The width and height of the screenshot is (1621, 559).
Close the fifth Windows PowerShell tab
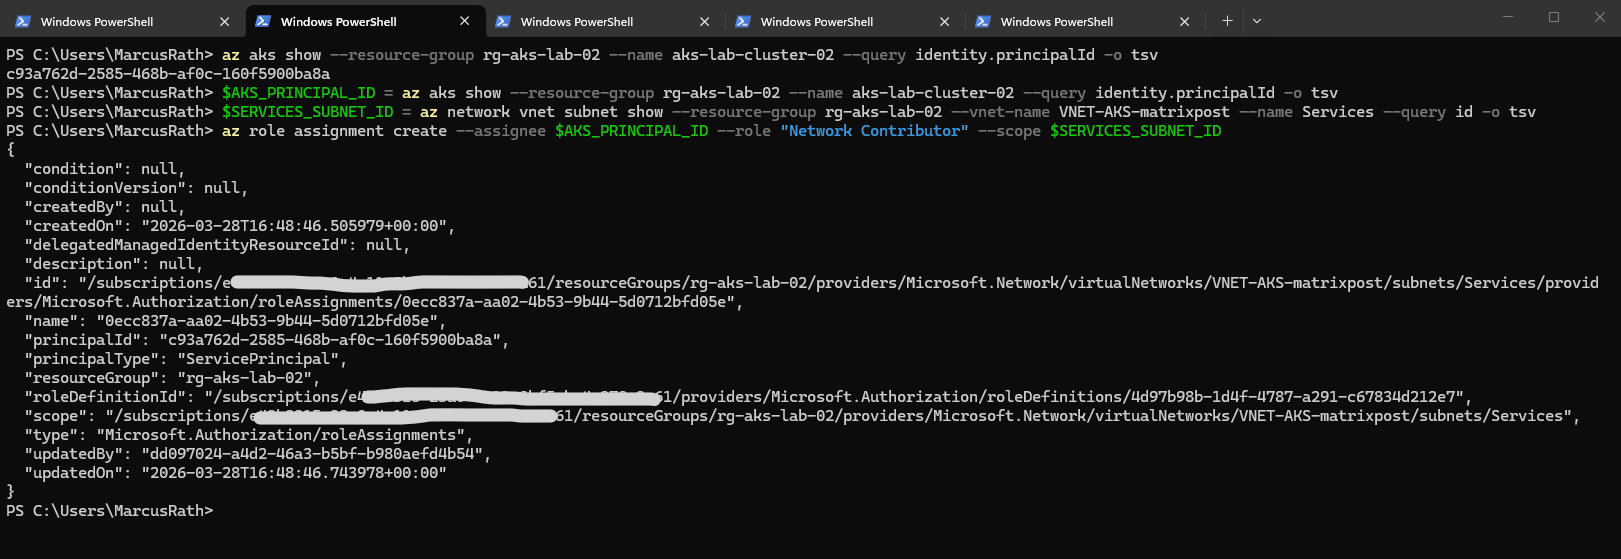coord(1184,21)
